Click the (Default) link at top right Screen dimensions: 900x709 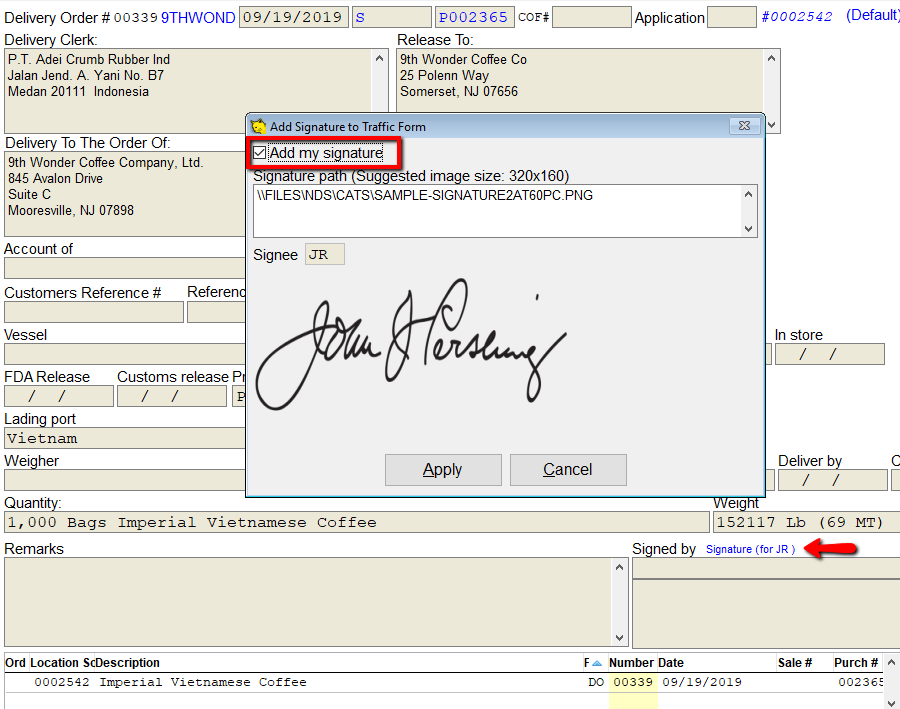[x=872, y=16]
